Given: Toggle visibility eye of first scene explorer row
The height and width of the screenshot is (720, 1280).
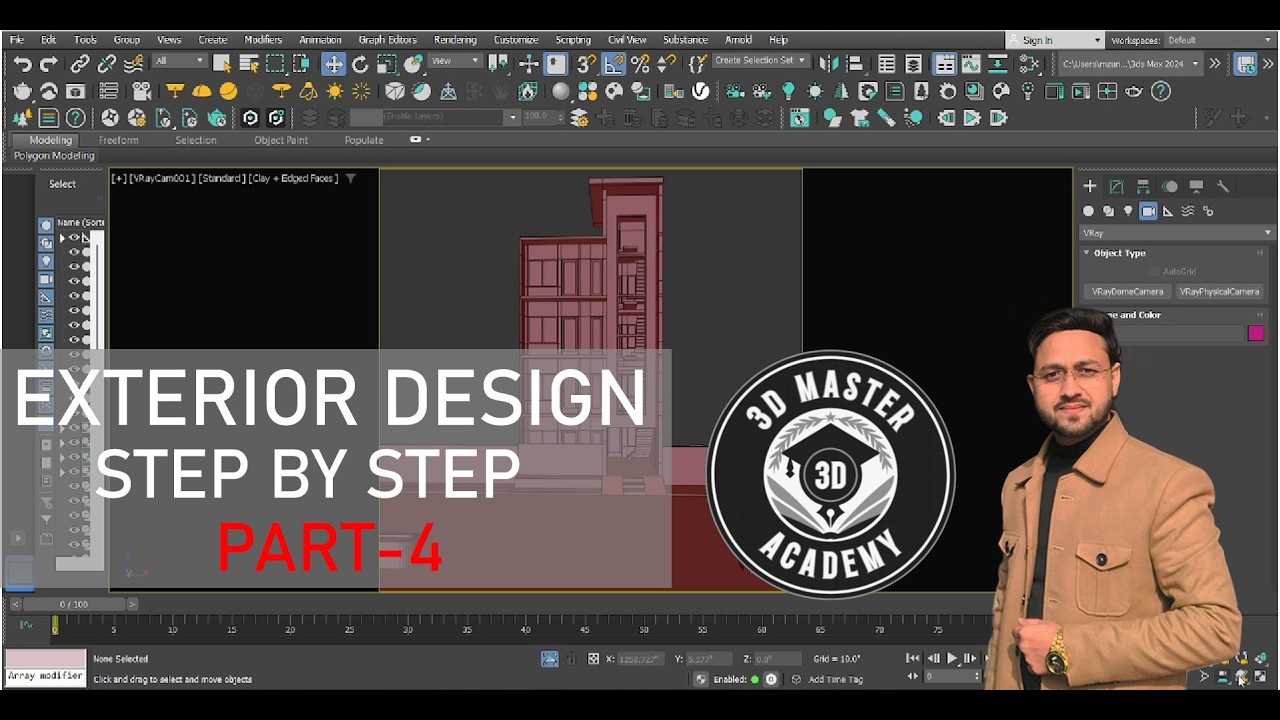Looking at the screenshot, I should pos(74,238).
